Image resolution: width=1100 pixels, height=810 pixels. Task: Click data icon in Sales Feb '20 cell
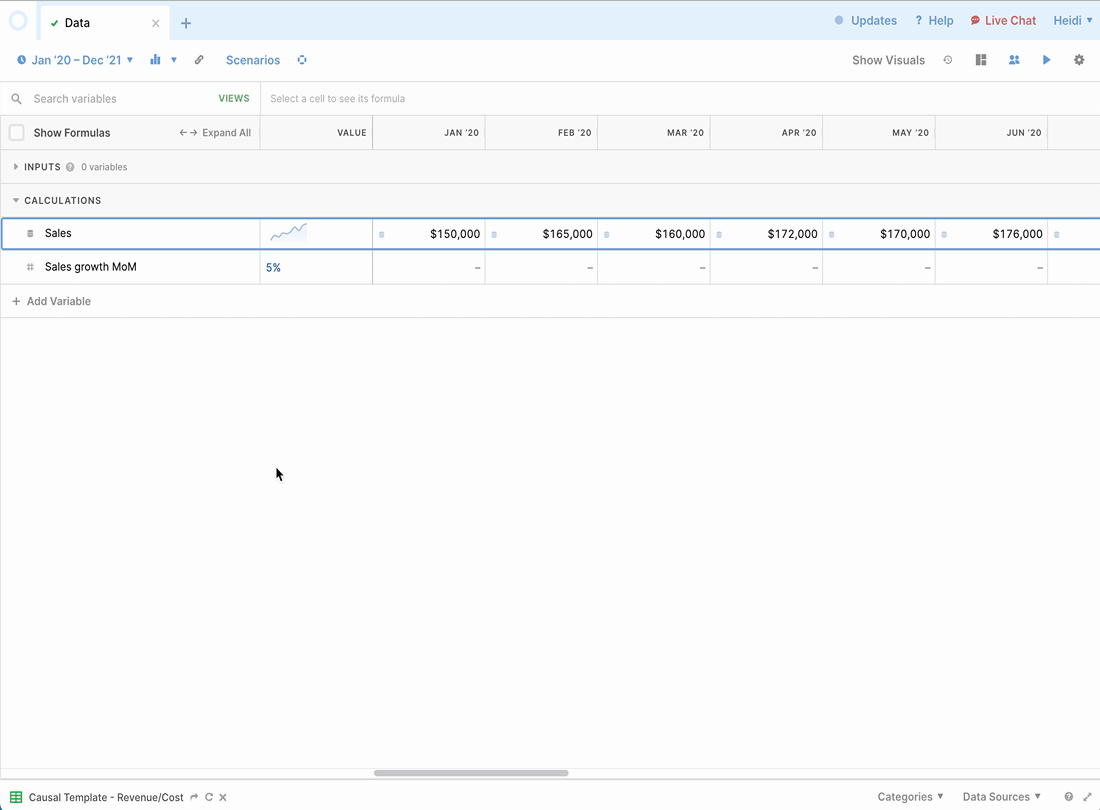[494, 234]
